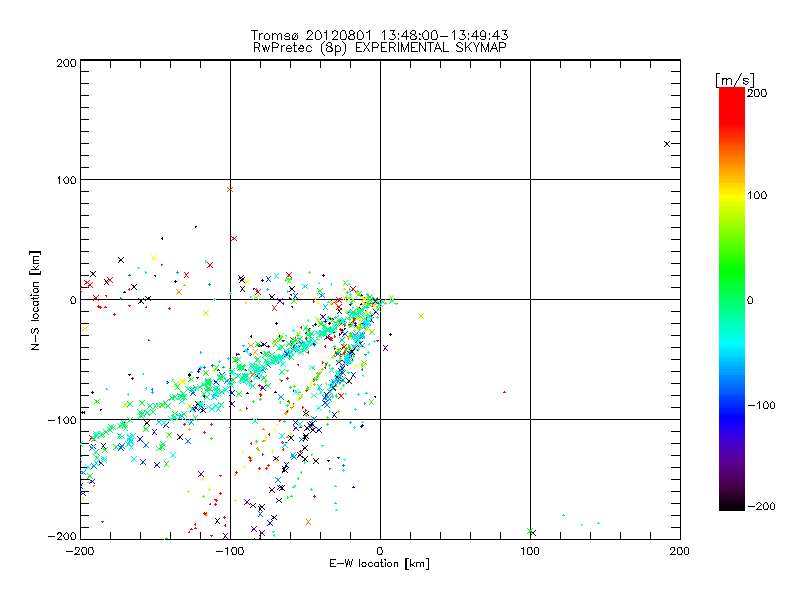Click the plot origin grid intersection
Screen dimensions: 800x600
(x=380, y=299)
